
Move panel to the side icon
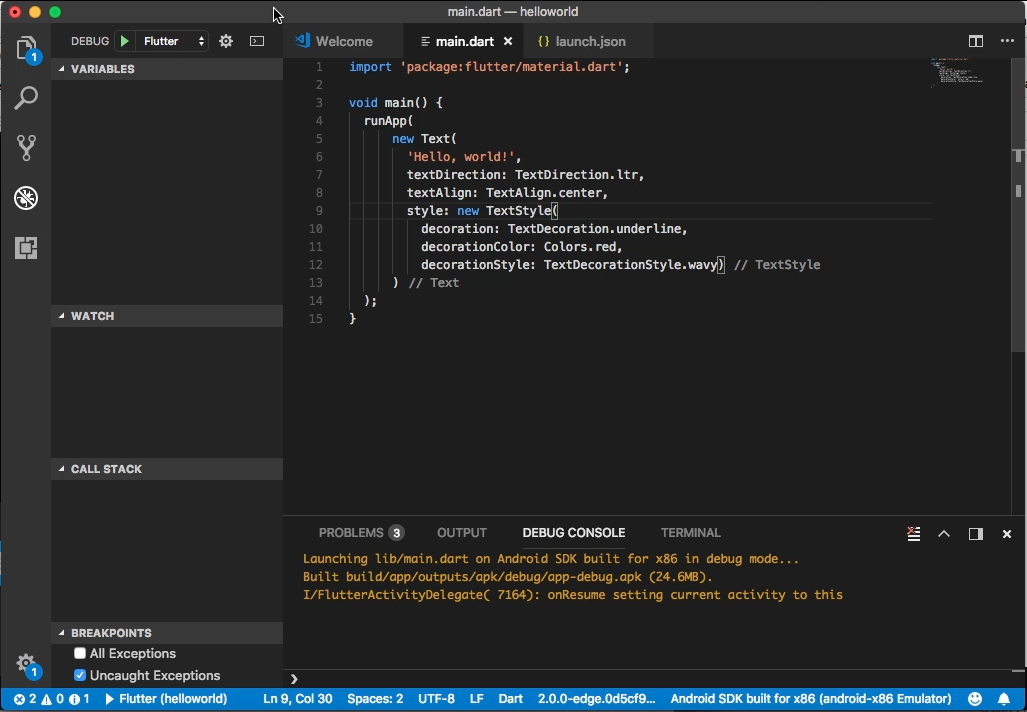[x=976, y=534]
